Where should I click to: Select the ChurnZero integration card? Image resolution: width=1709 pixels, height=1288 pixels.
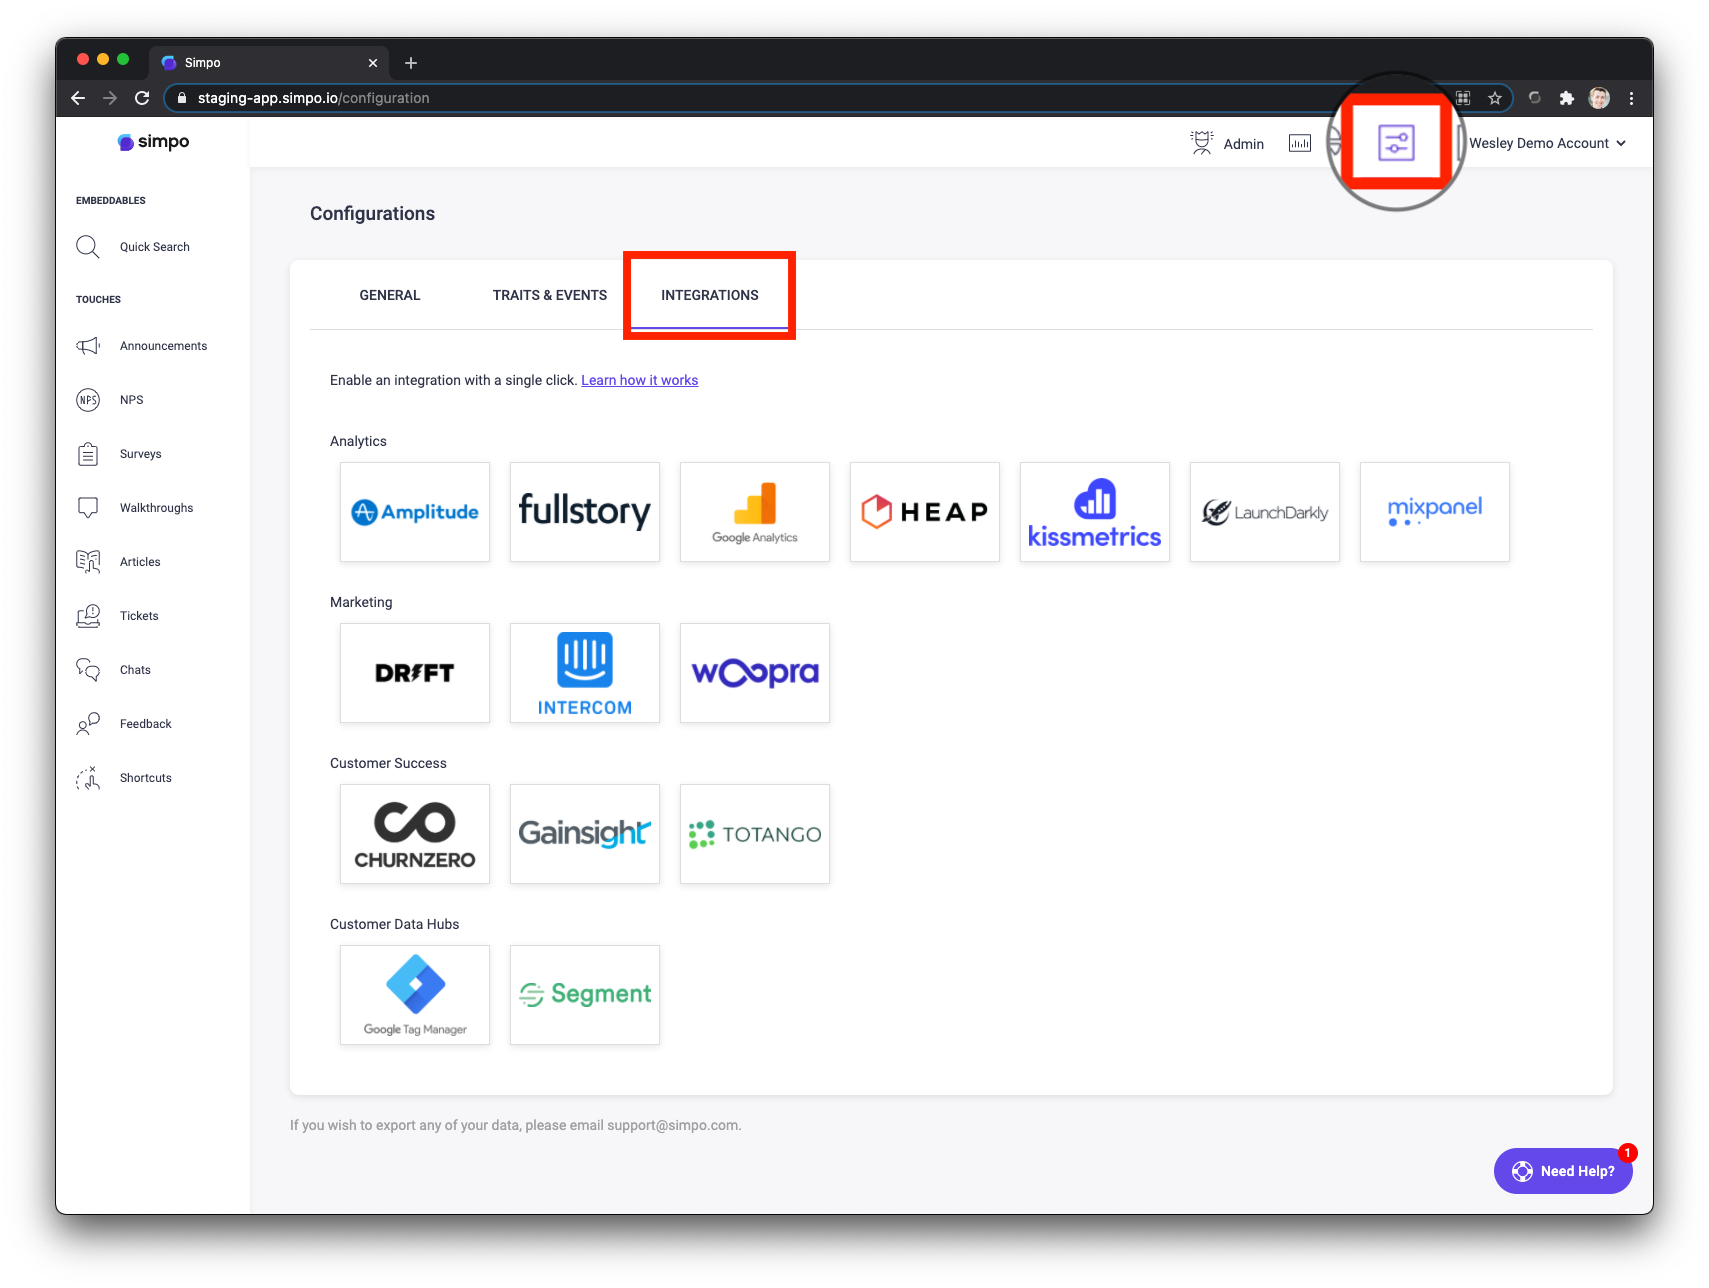(415, 834)
